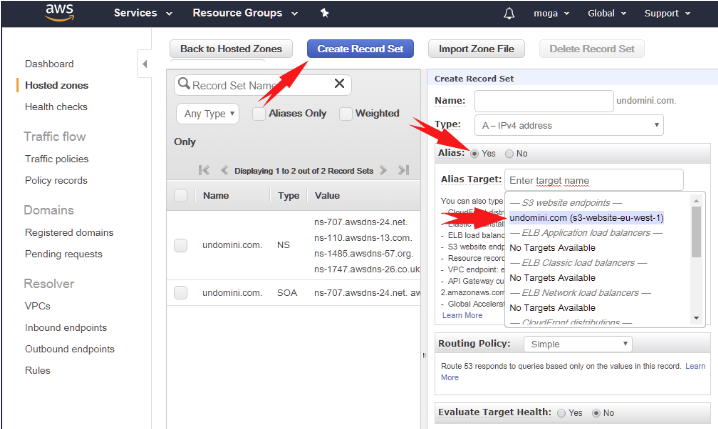Screen dimensions: 718x429
Task: Click the SOA type cell
Action: pyautogui.click(x=287, y=293)
